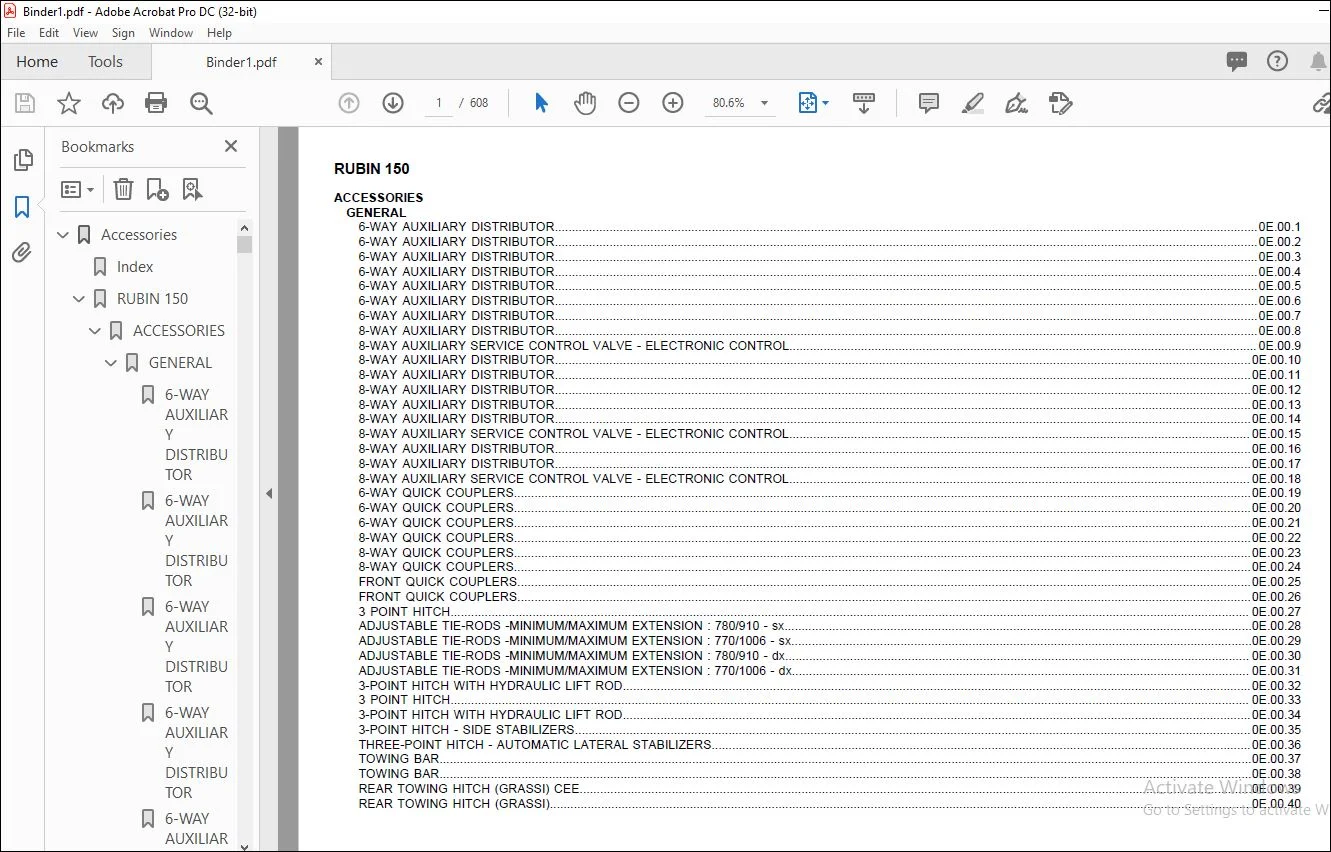Open the Edit menu
This screenshot has width=1331, height=852.
tap(49, 33)
